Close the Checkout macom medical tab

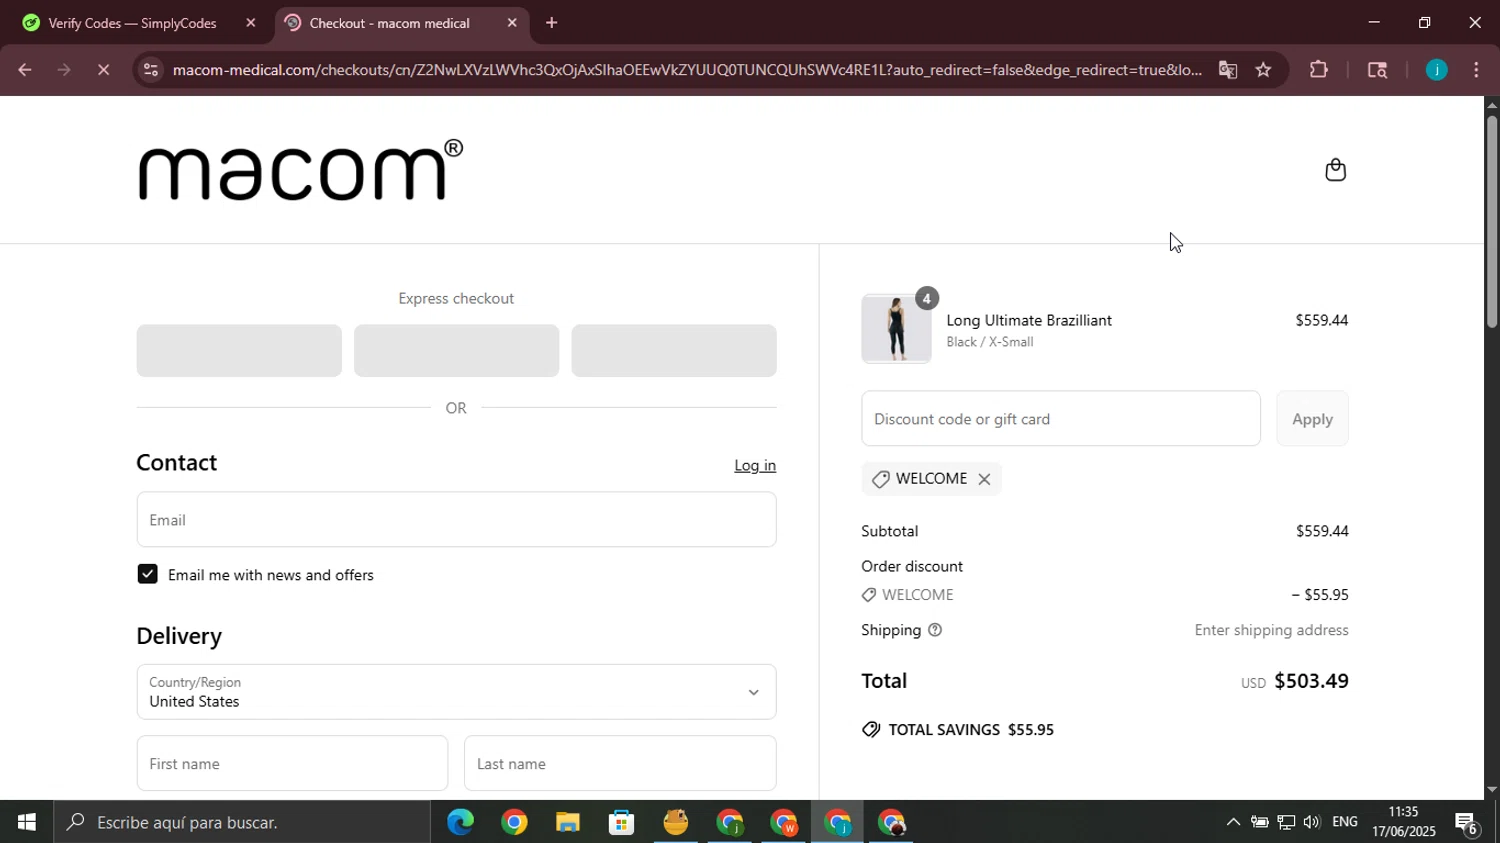(512, 23)
